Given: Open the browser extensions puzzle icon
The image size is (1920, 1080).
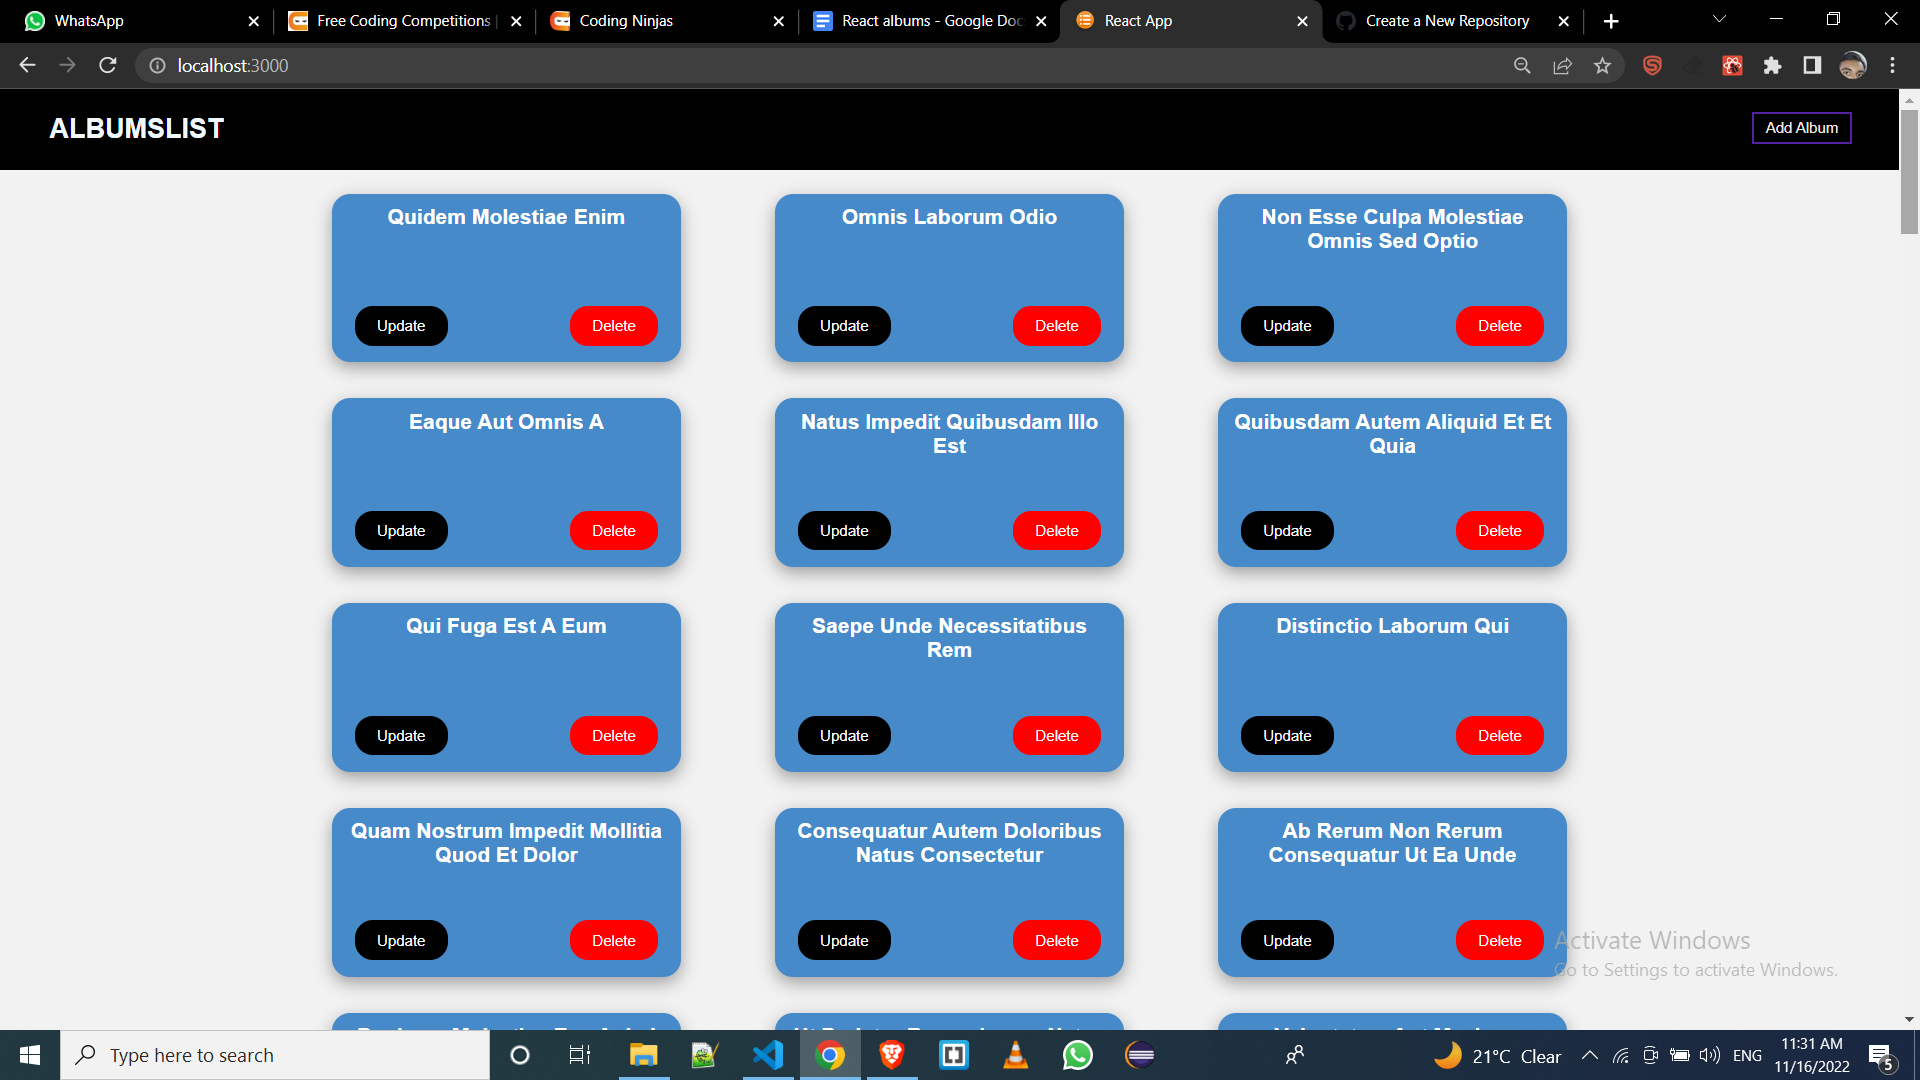Looking at the screenshot, I should click(x=1772, y=66).
